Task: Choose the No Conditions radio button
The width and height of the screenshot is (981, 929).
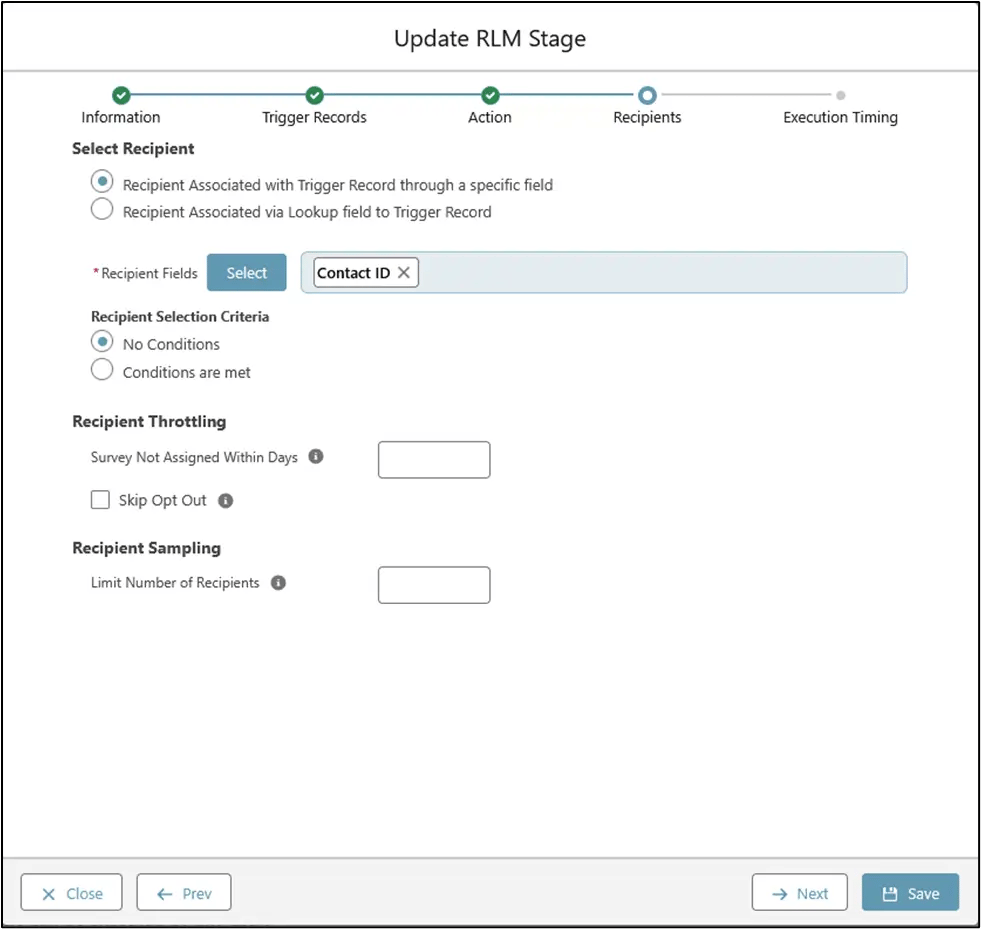Action: (102, 342)
